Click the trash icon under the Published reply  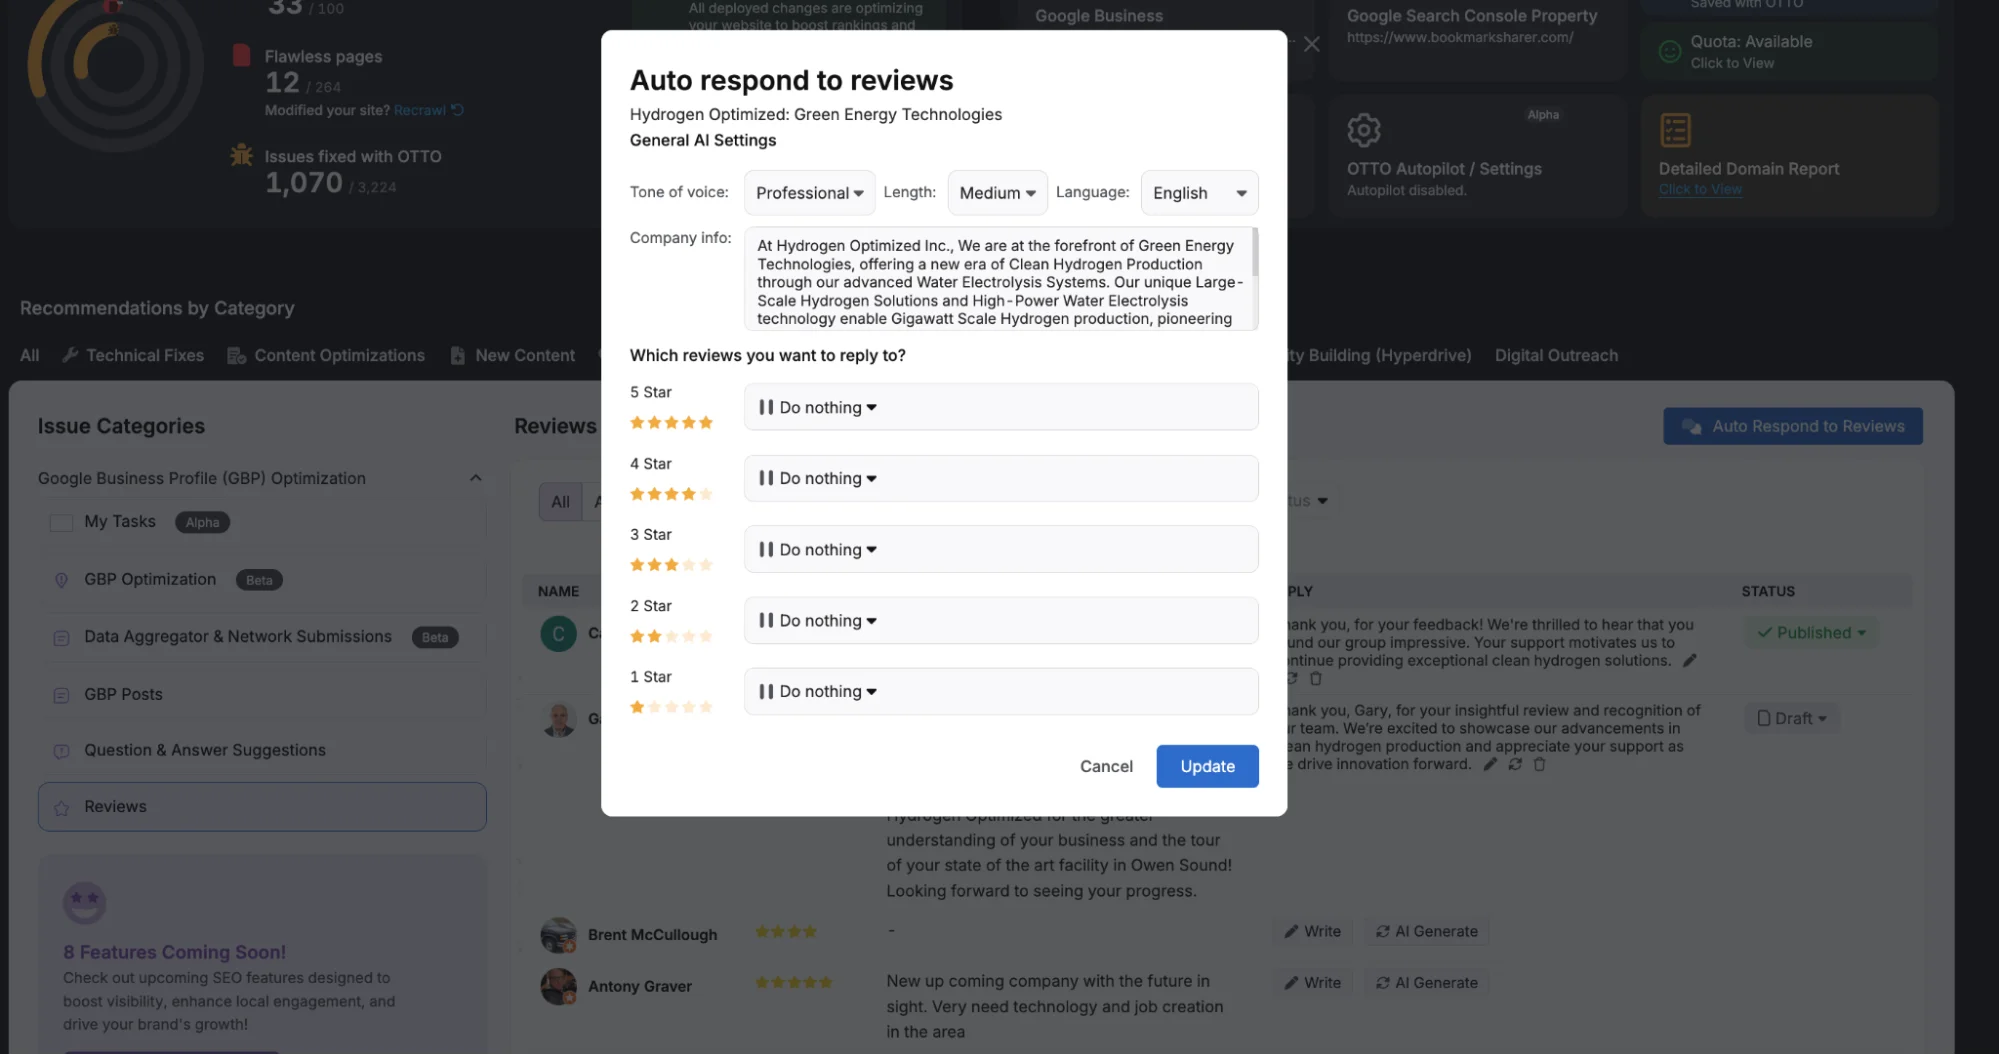click(1315, 678)
